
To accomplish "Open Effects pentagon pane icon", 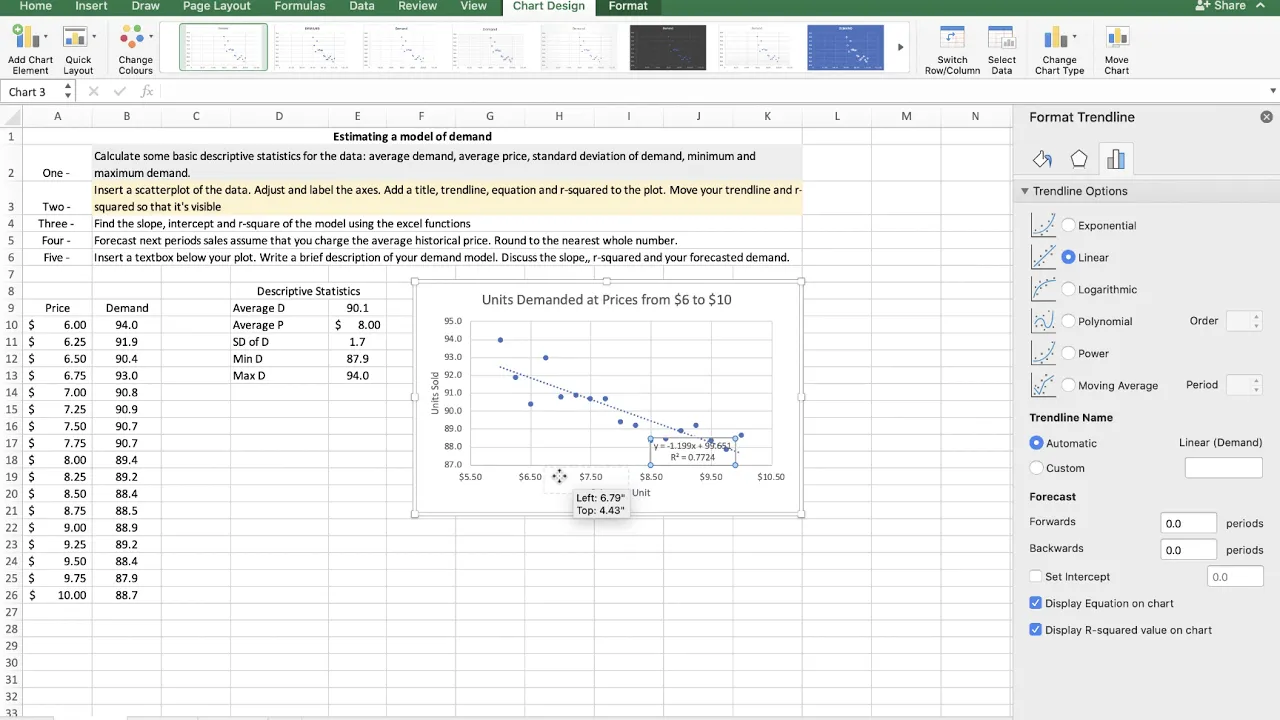I will (1079, 159).
